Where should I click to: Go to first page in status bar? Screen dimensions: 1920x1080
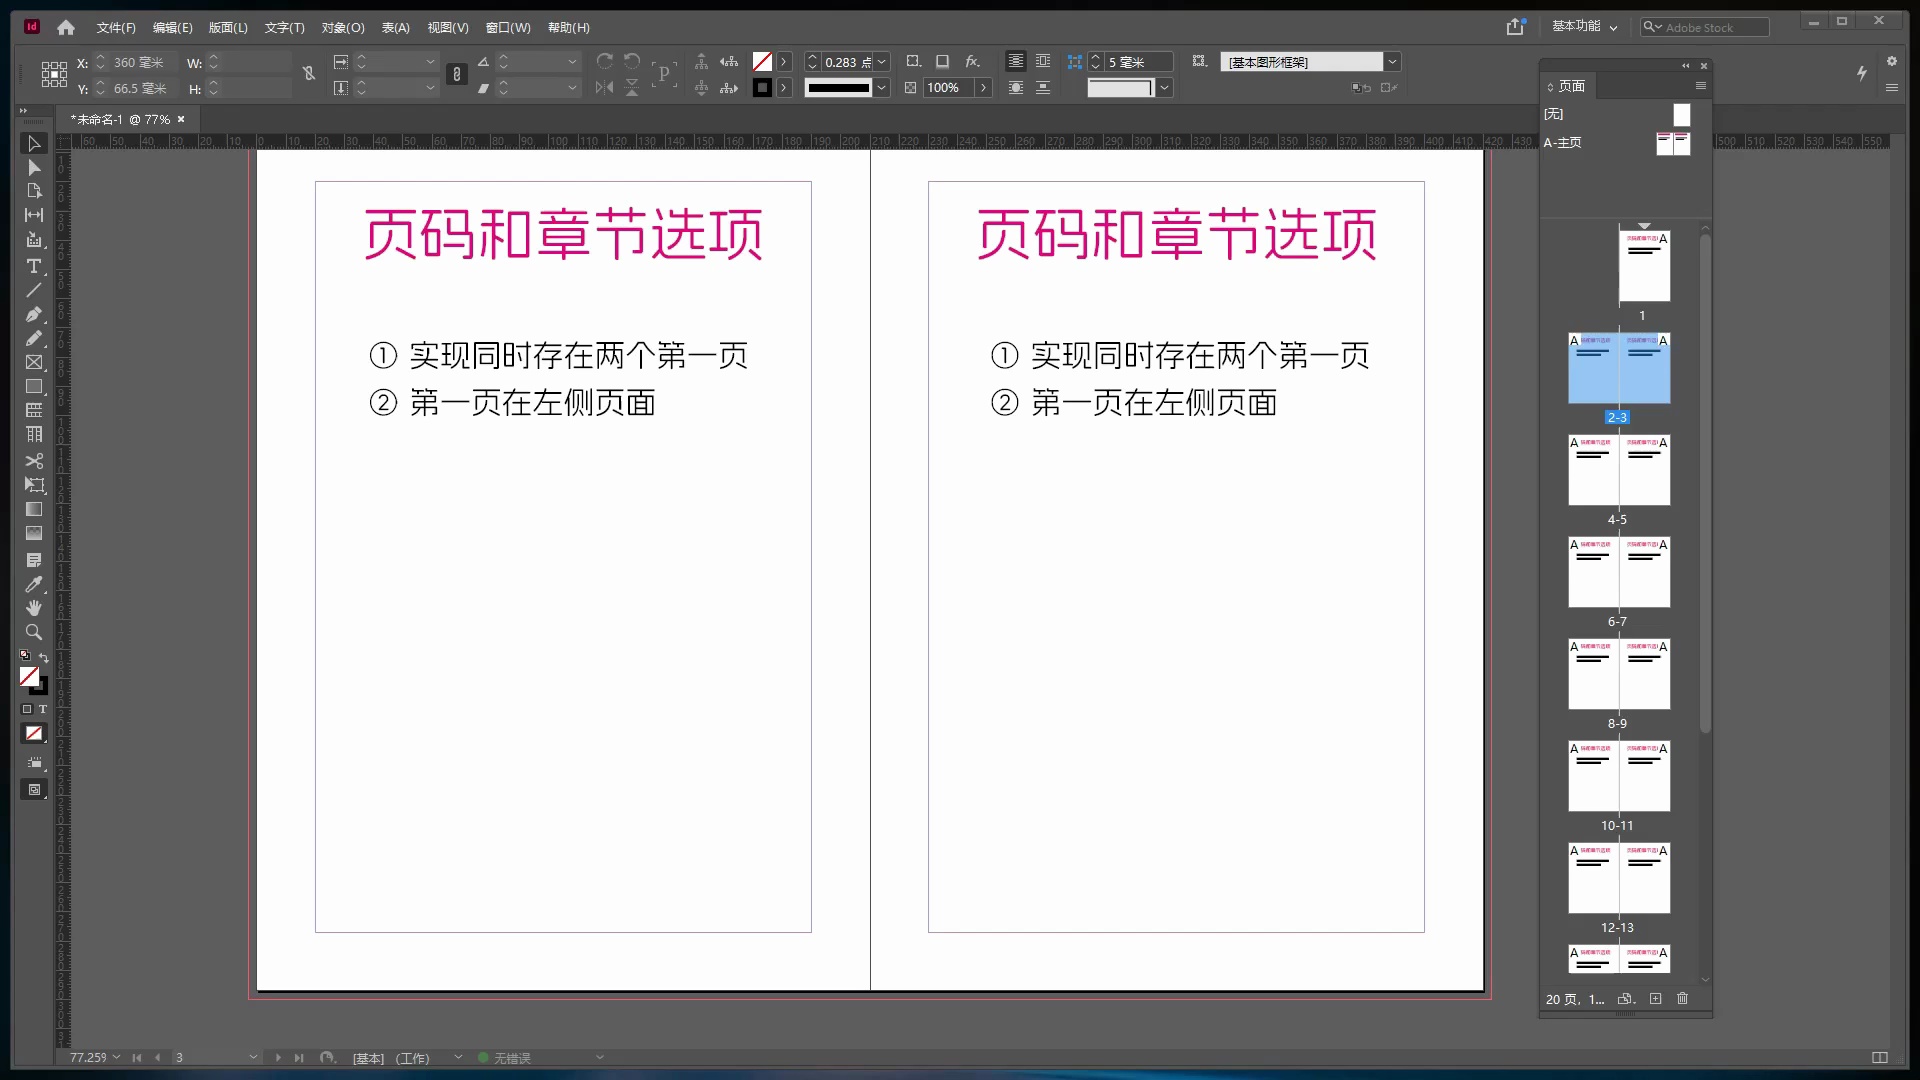[137, 1057]
